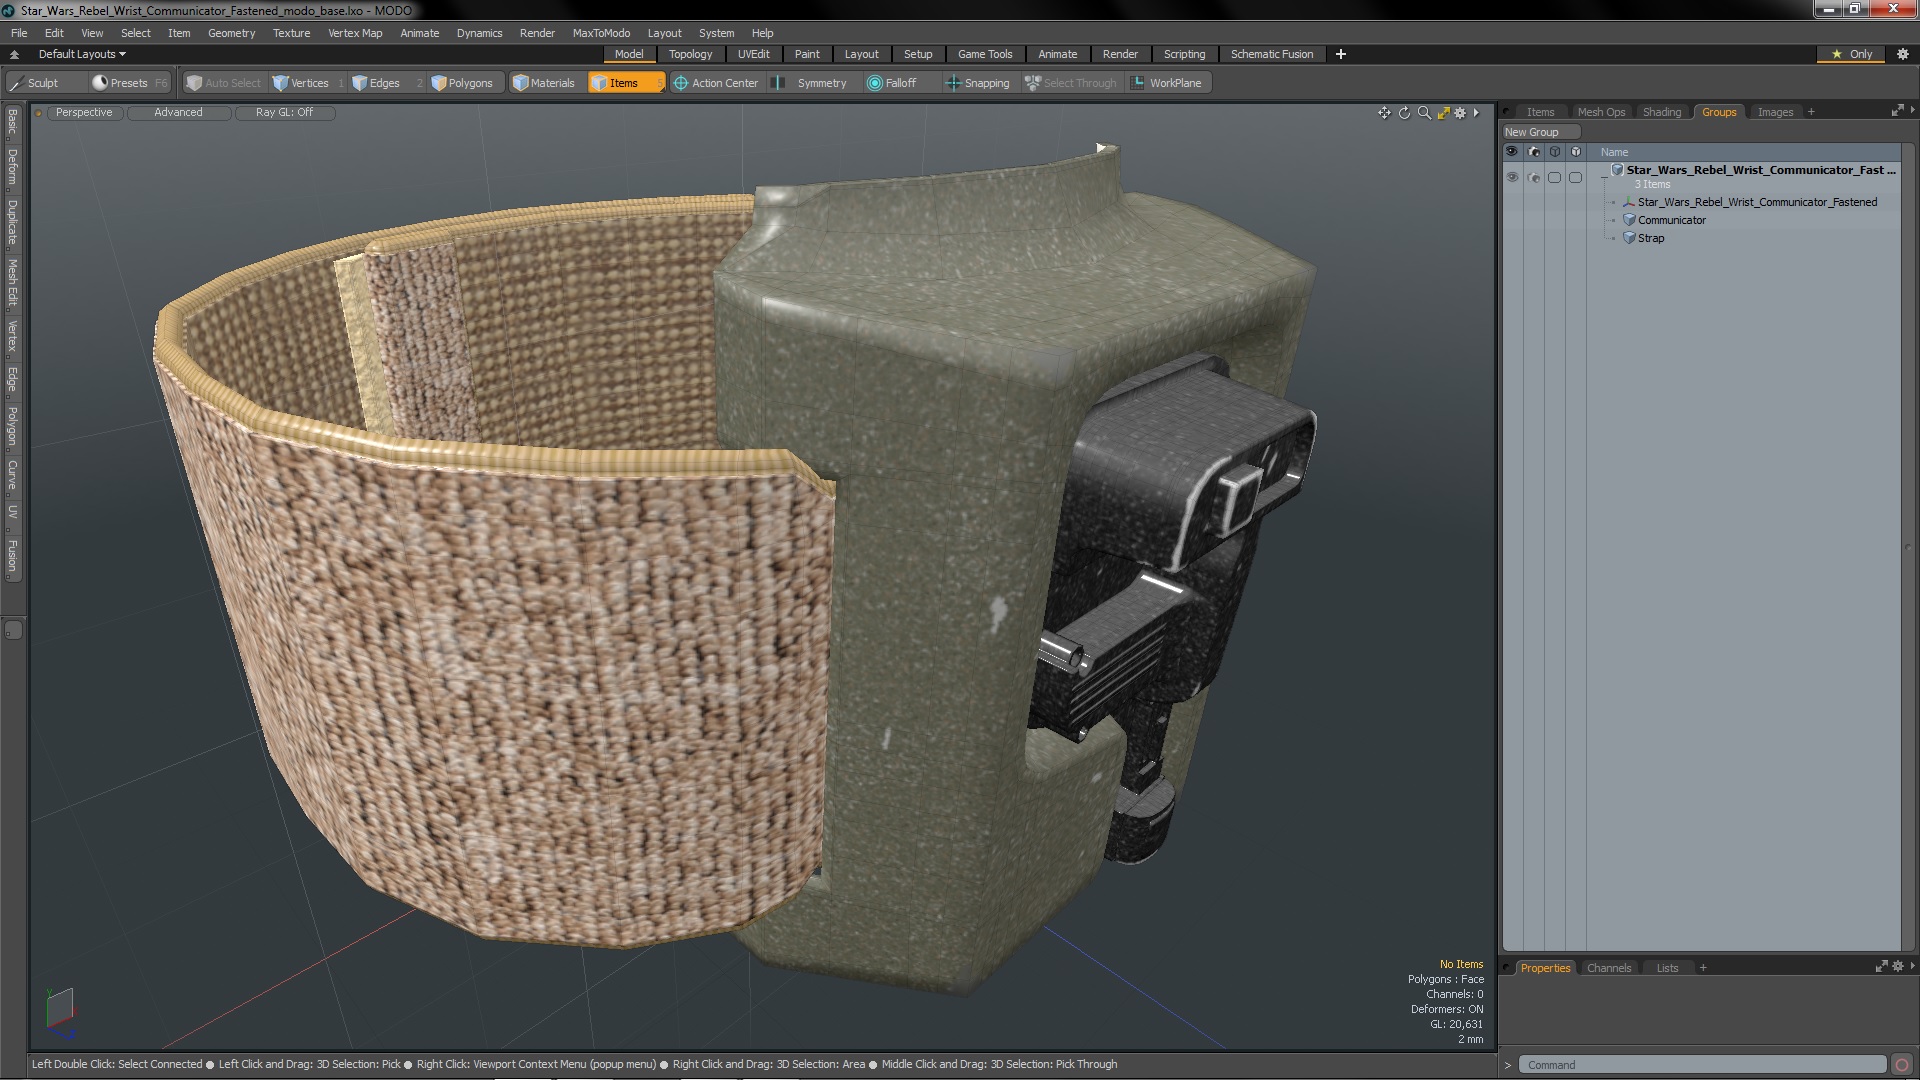Add a new layout tab with plus
Screen dimensions: 1920x1080
tap(1341, 54)
